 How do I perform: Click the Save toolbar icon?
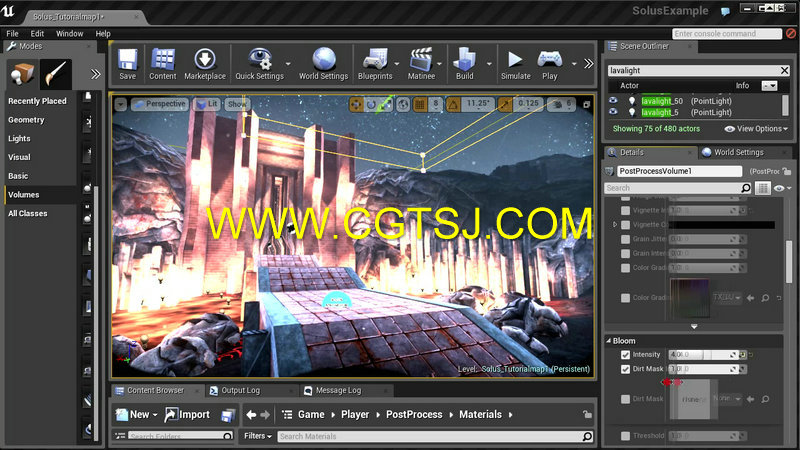[128, 59]
